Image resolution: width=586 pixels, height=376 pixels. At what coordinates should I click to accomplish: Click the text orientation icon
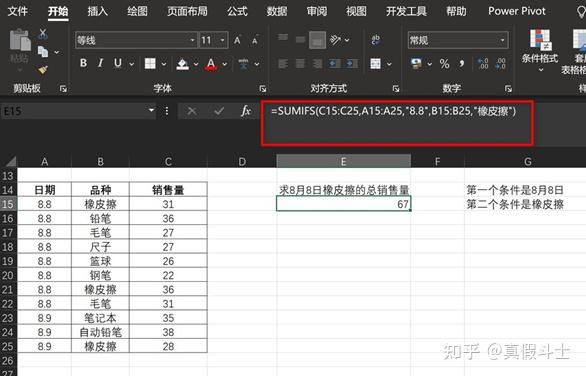pos(335,40)
